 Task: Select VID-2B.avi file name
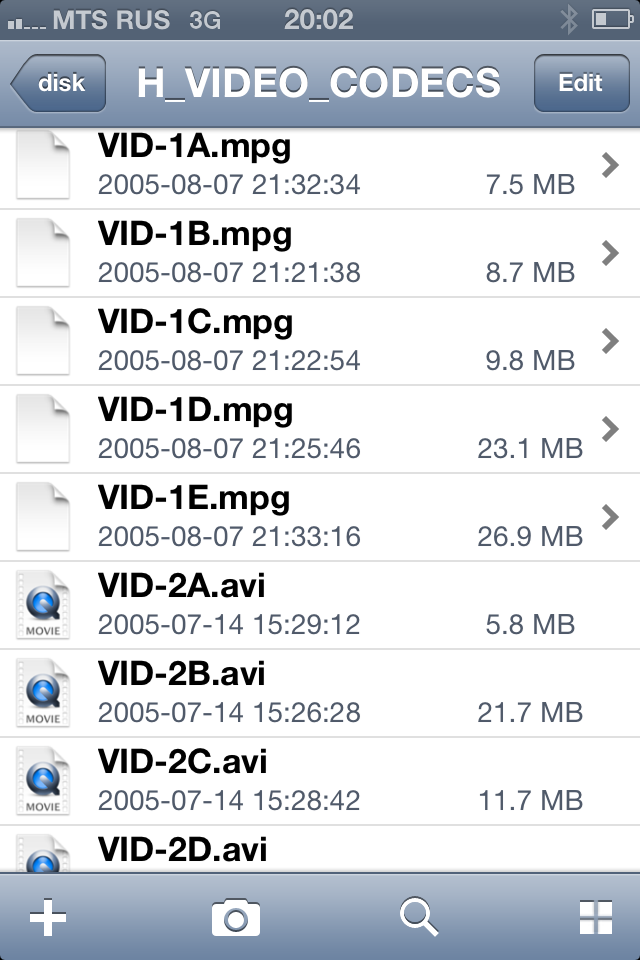(x=182, y=674)
